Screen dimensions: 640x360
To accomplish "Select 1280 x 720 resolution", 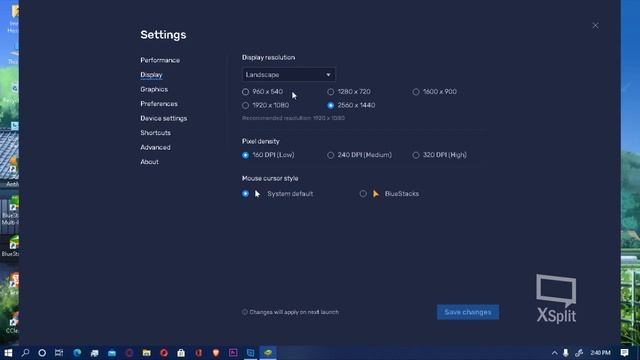I will 331,92.
